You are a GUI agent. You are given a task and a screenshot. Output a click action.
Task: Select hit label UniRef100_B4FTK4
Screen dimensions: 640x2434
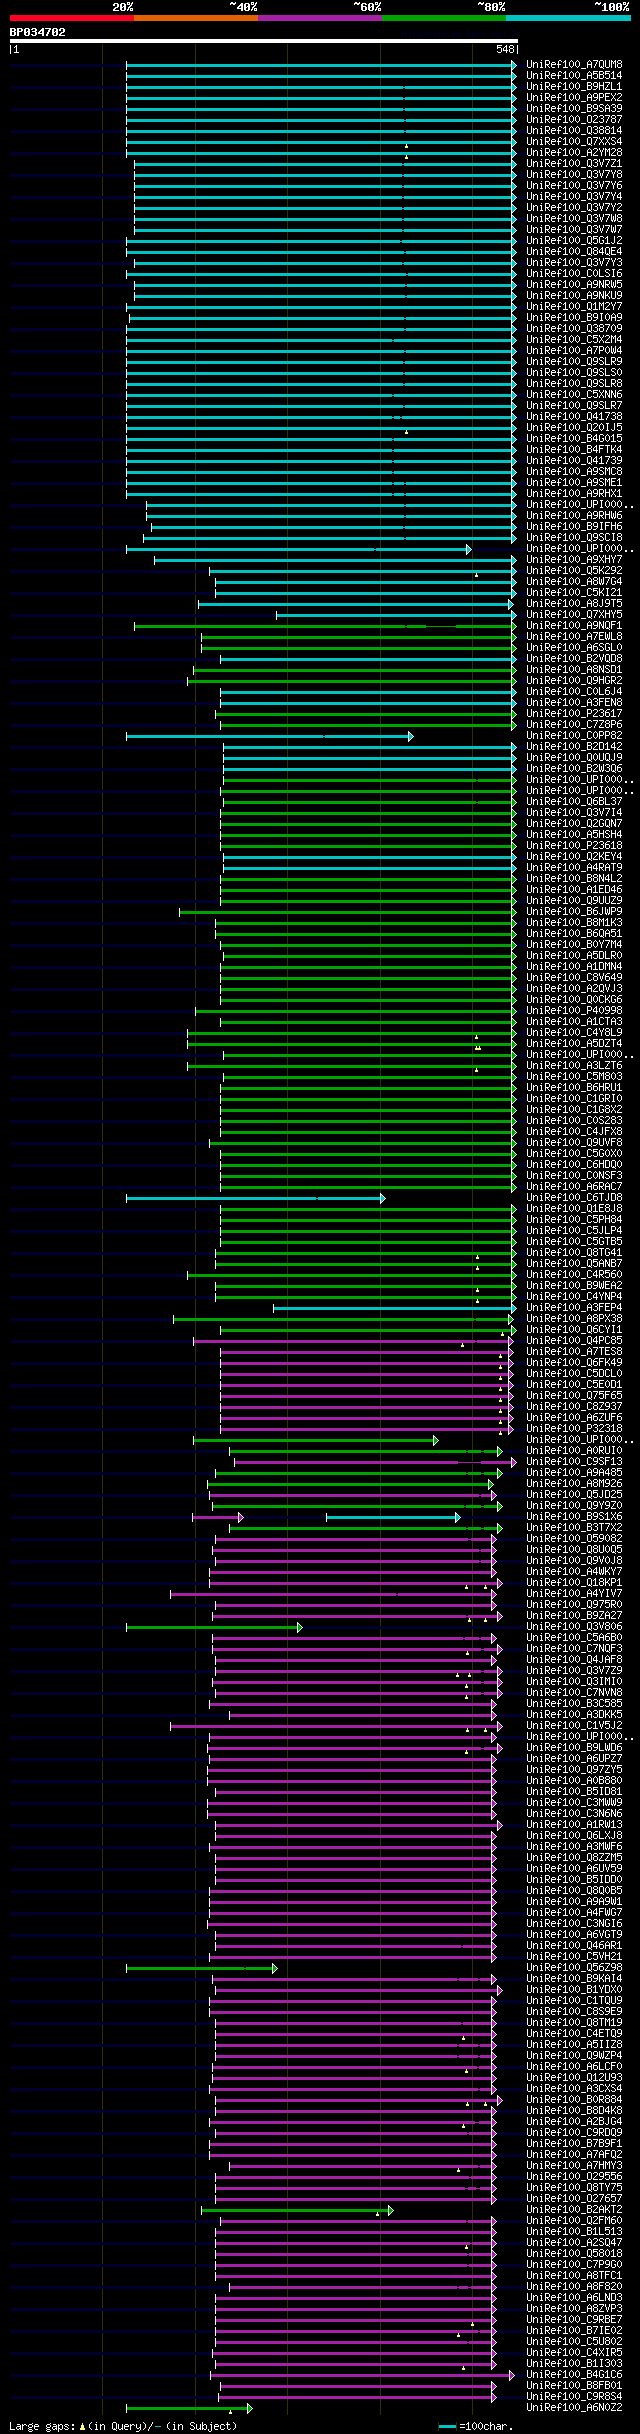click(x=574, y=450)
